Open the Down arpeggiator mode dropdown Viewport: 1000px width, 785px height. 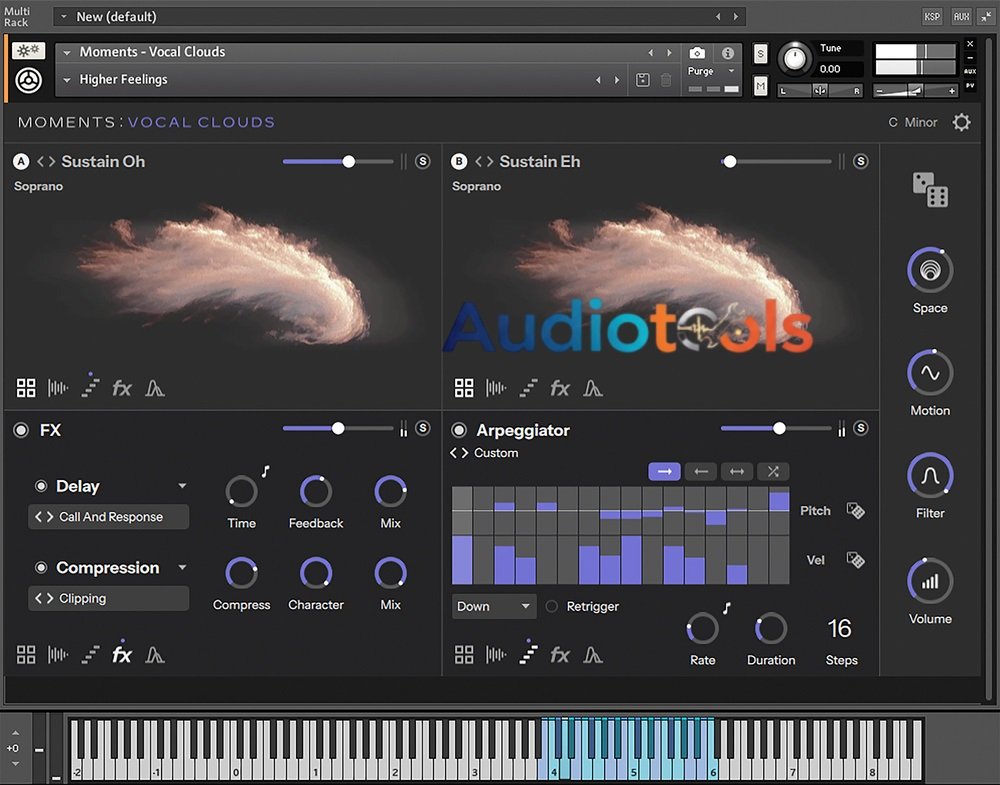pos(493,606)
